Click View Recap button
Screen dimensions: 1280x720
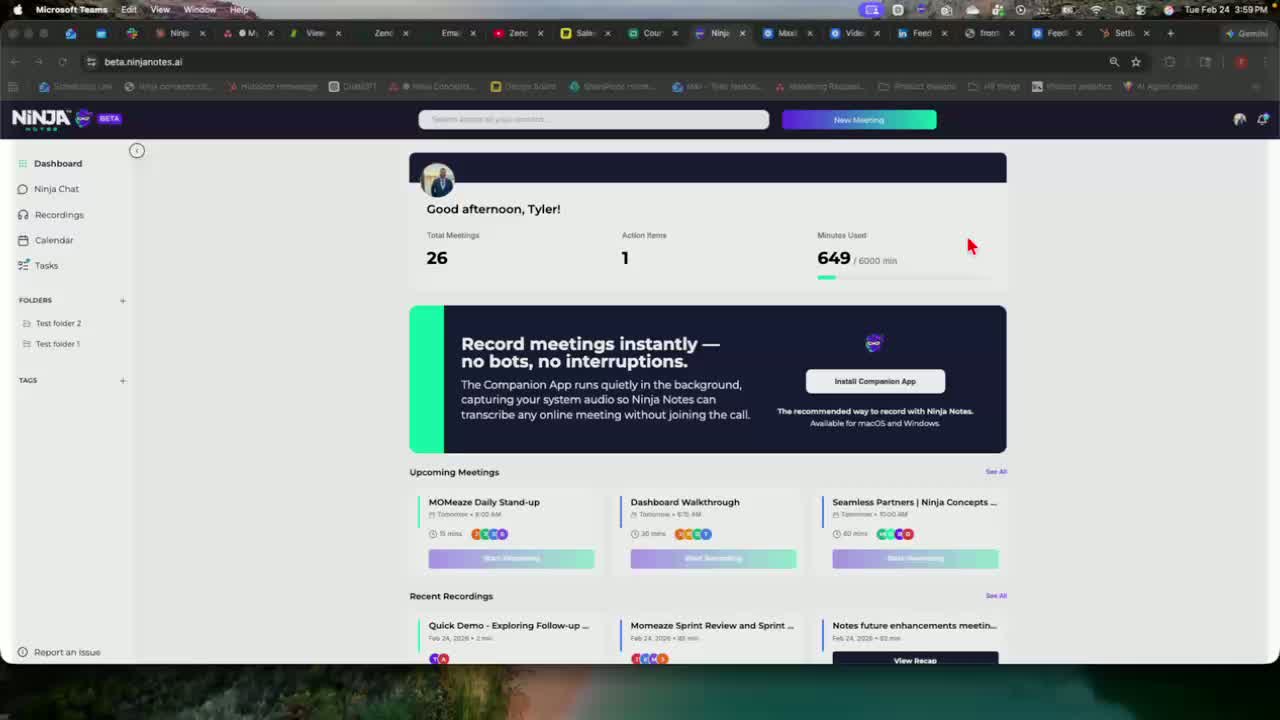pos(915,659)
